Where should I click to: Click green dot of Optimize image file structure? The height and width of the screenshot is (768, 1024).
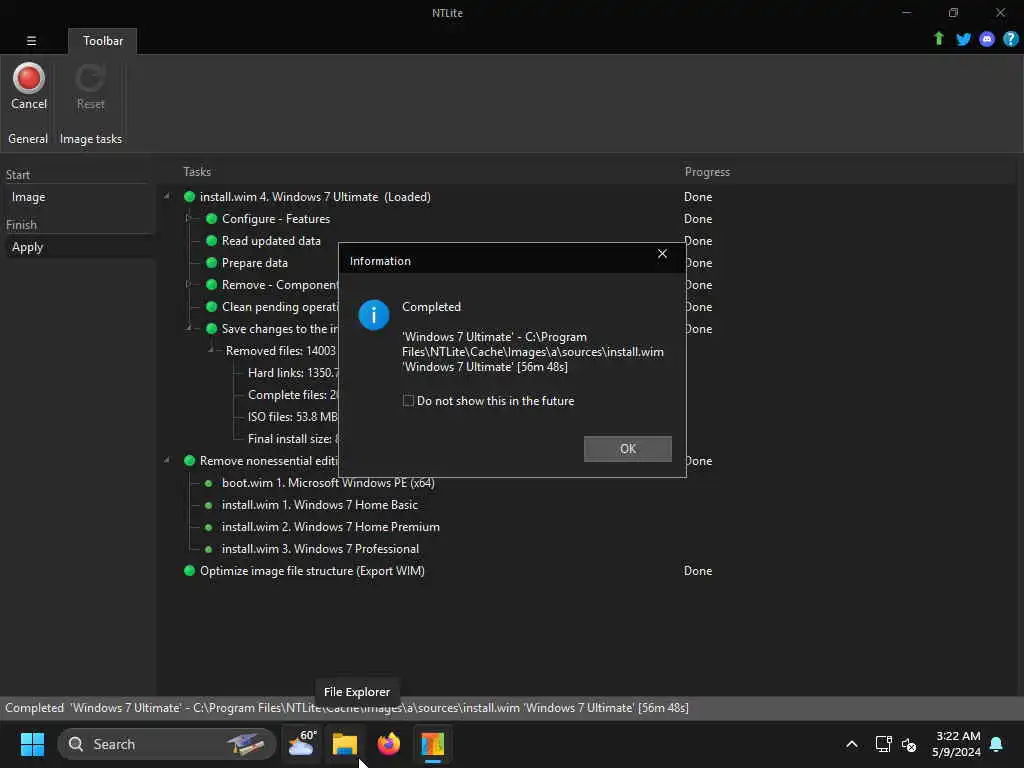click(x=189, y=570)
